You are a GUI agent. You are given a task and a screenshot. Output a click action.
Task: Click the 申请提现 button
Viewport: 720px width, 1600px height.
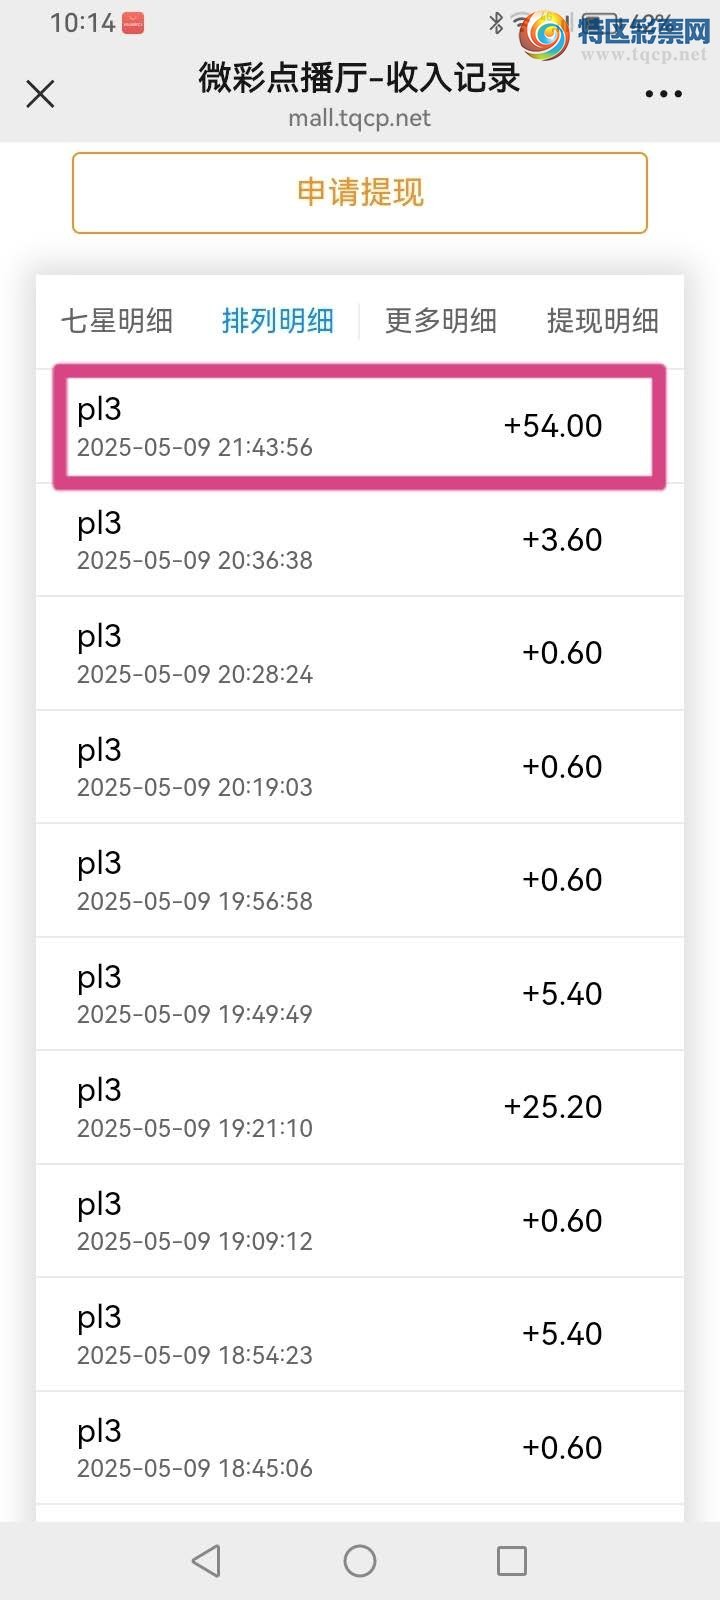point(360,193)
